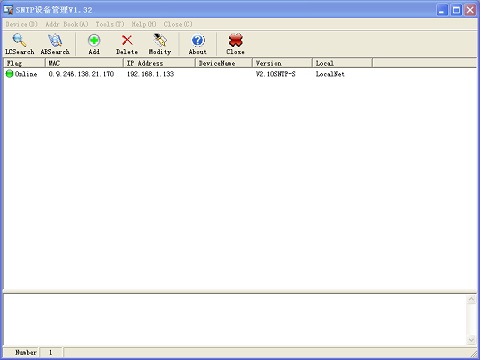Click the LCSearch magnifier icon
This screenshot has width=480, height=360.
click(x=19, y=41)
